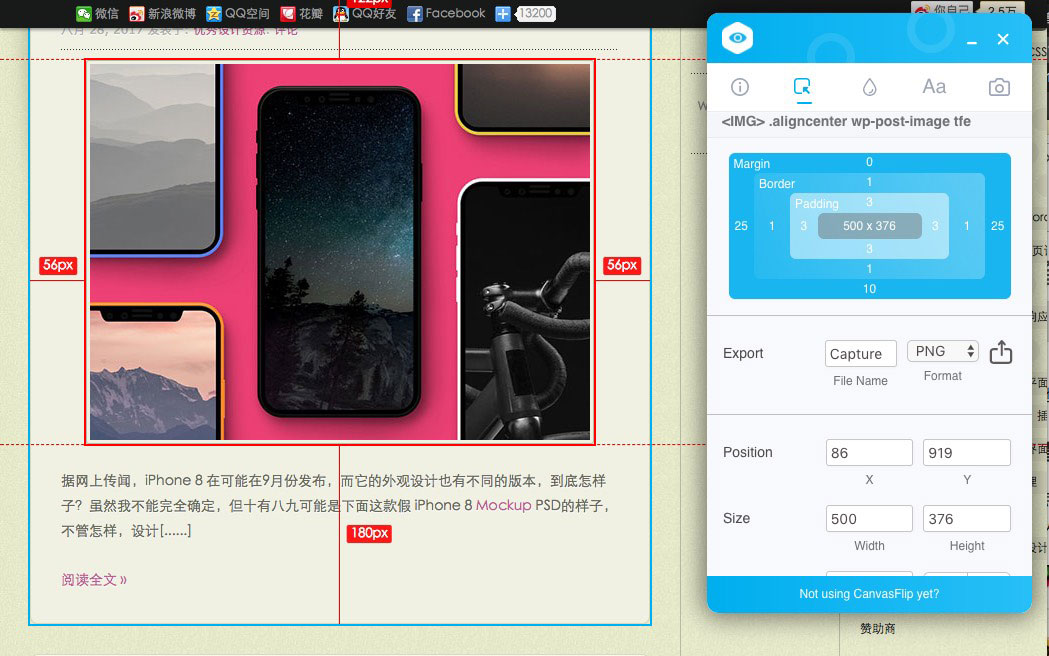Click the 13200 share count badge
This screenshot has height=656, width=1049.
click(x=536, y=13)
